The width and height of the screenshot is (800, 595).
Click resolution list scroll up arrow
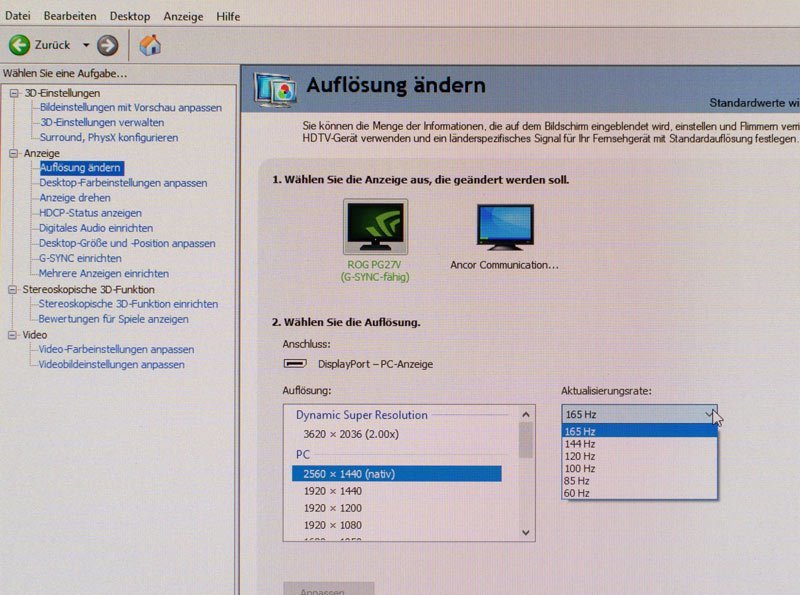pos(526,415)
